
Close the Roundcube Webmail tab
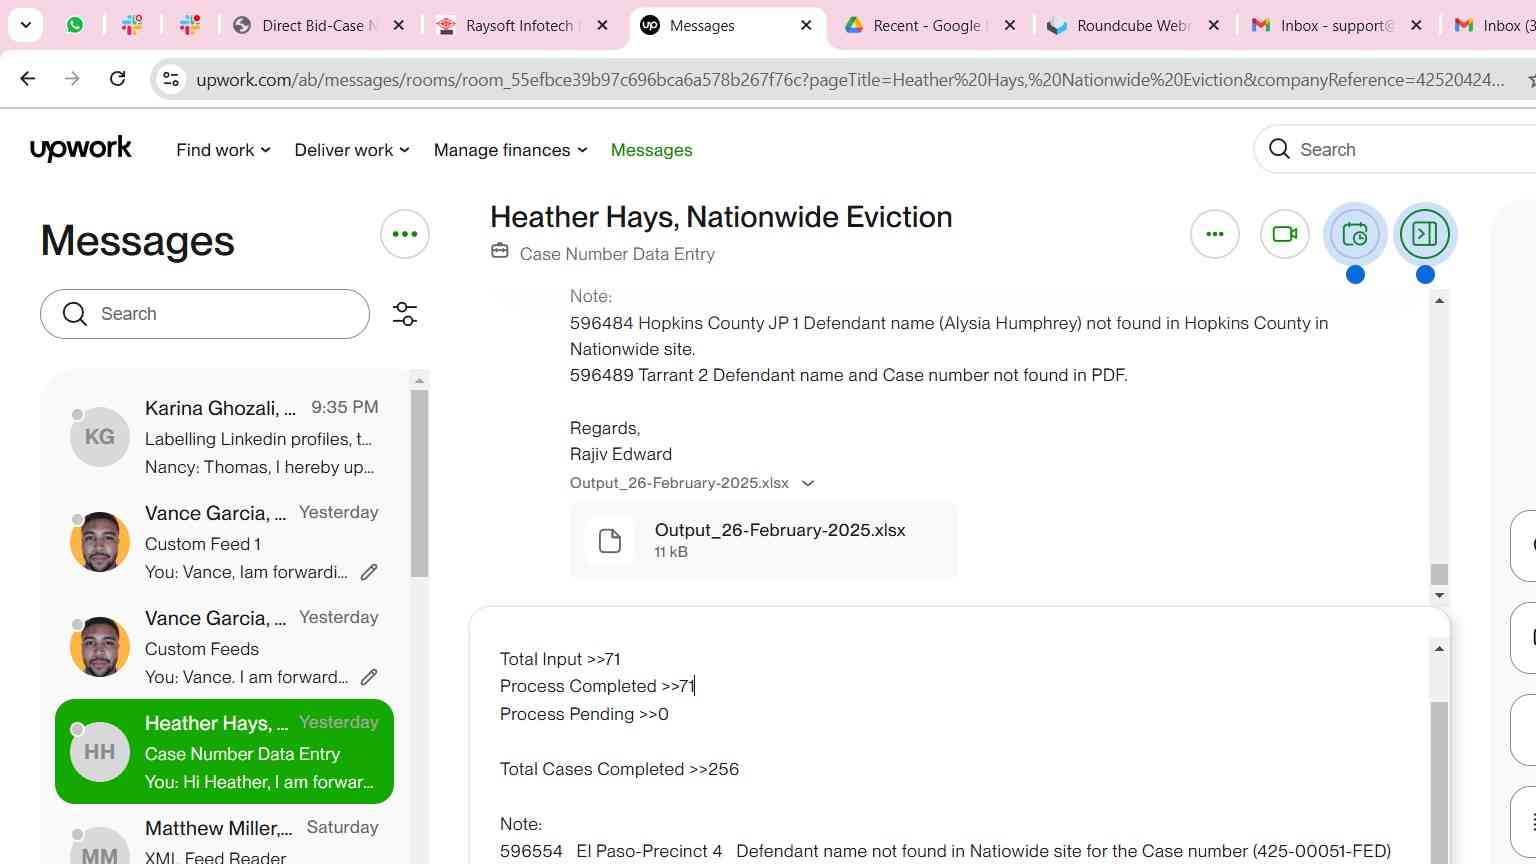(1214, 25)
